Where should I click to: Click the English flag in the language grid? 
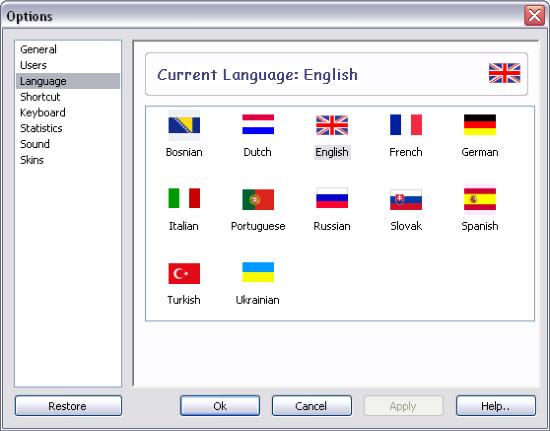point(332,125)
